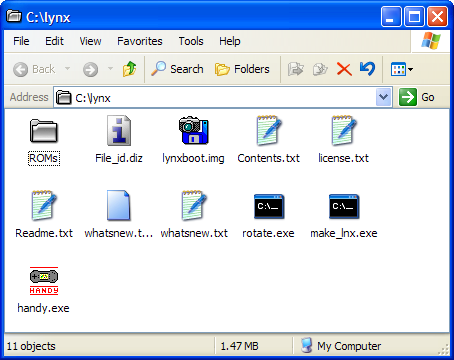The height and width of the screenshot is (360, 454).
Task: Select the Readme.txt notepad icon
Action: 44,205
